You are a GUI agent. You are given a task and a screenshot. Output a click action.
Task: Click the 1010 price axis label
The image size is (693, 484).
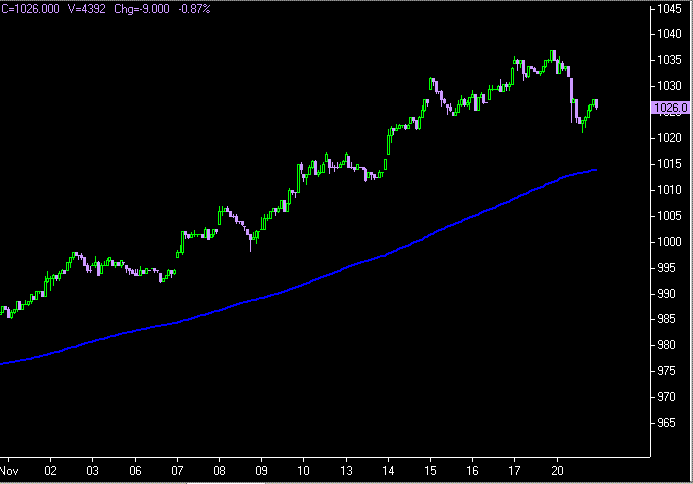tap(669, 190)
